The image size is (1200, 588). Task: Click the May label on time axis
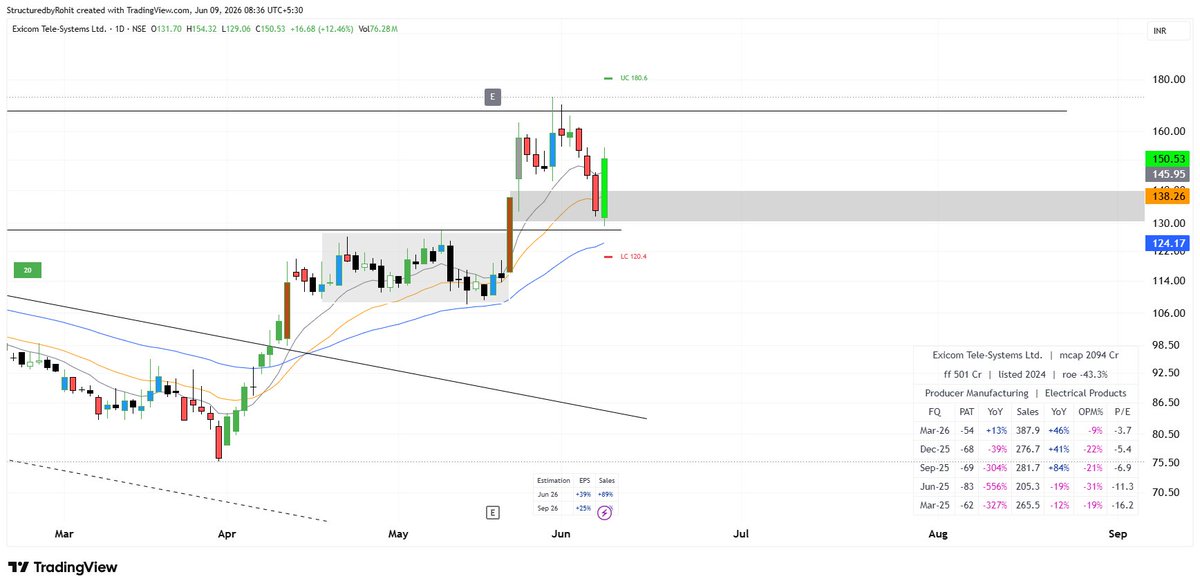click(x=399, y=534)
